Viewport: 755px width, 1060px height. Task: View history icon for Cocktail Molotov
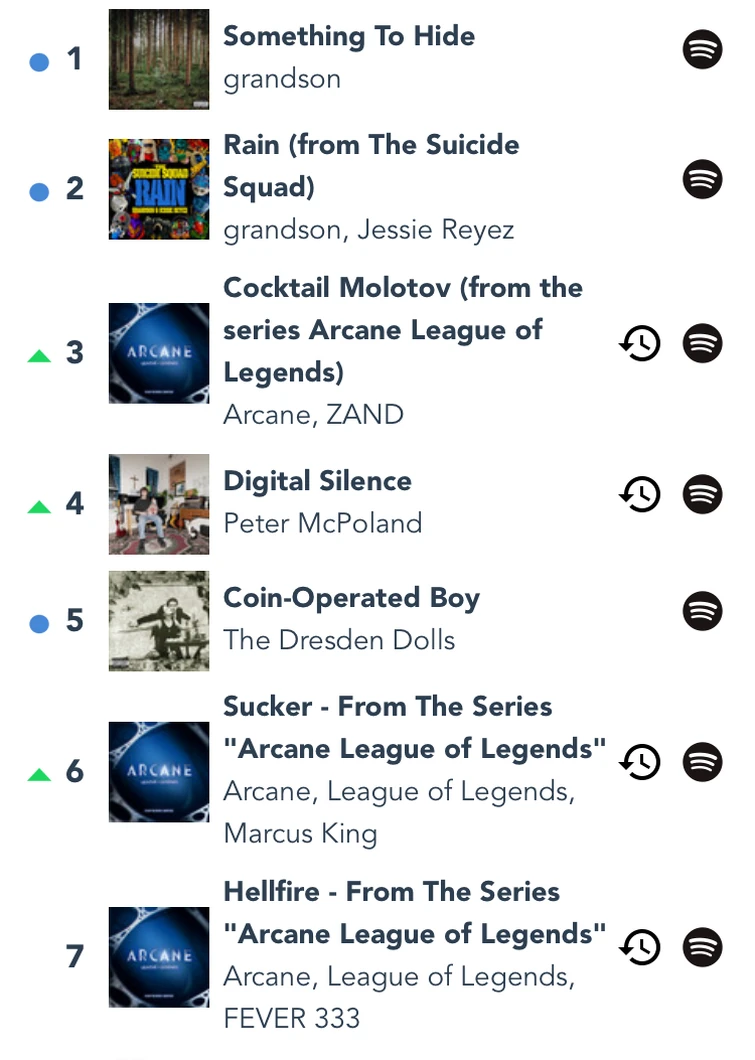click(640, 344)
